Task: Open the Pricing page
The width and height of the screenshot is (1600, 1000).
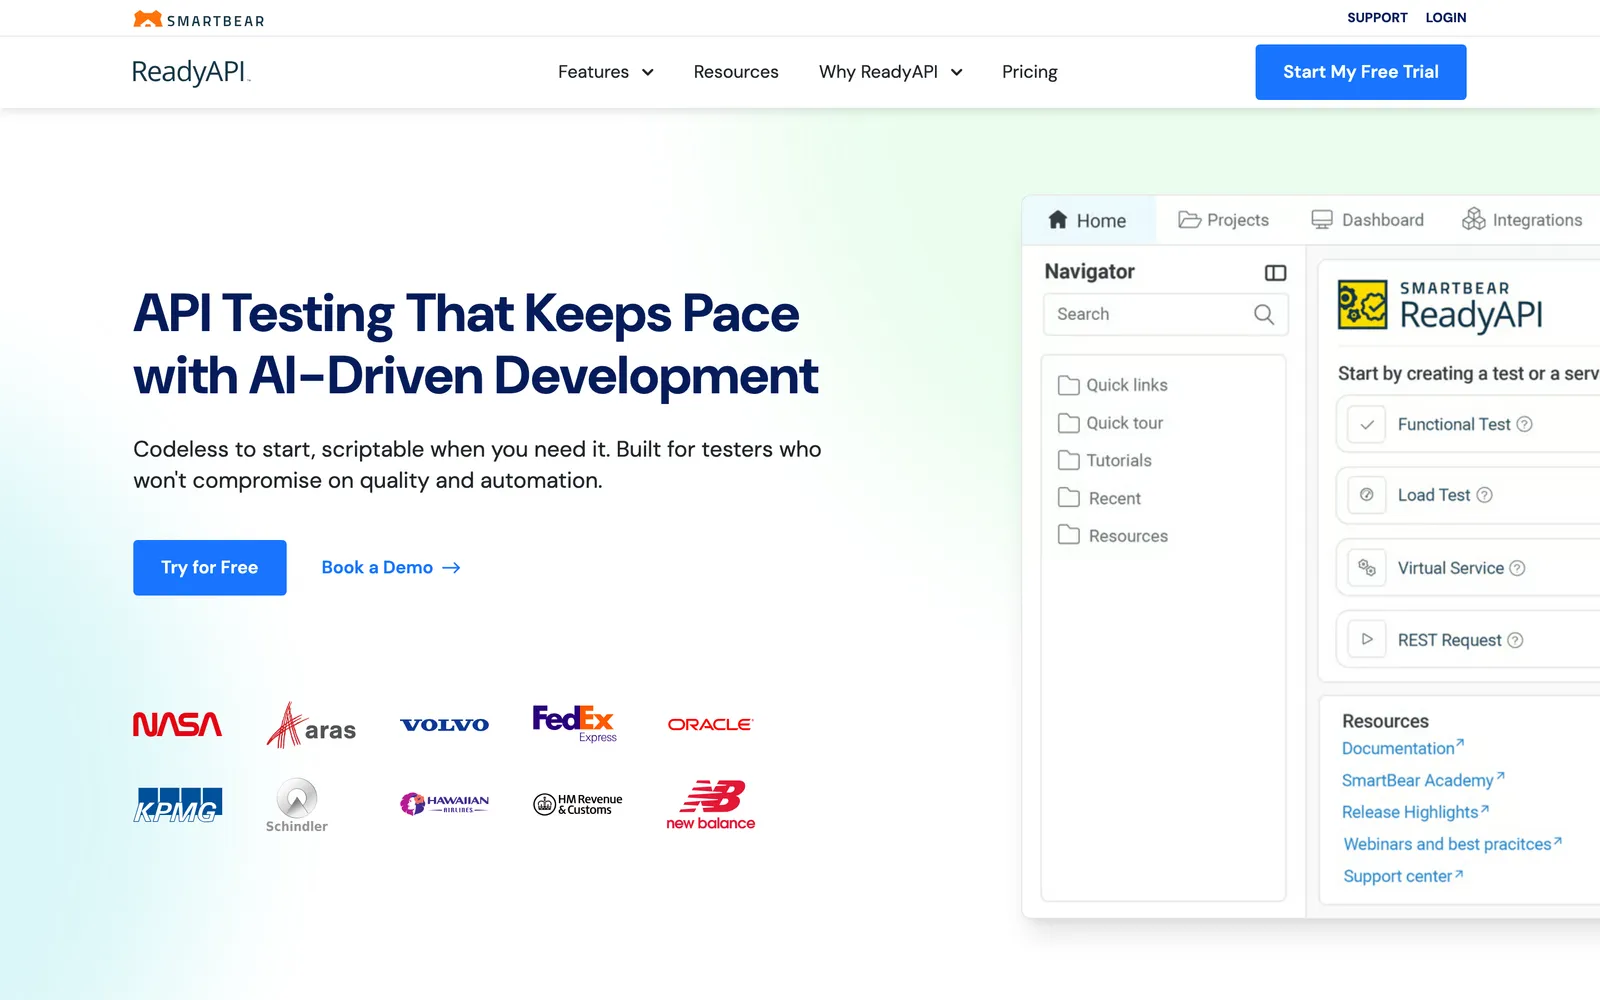Action: point(1030,72)
